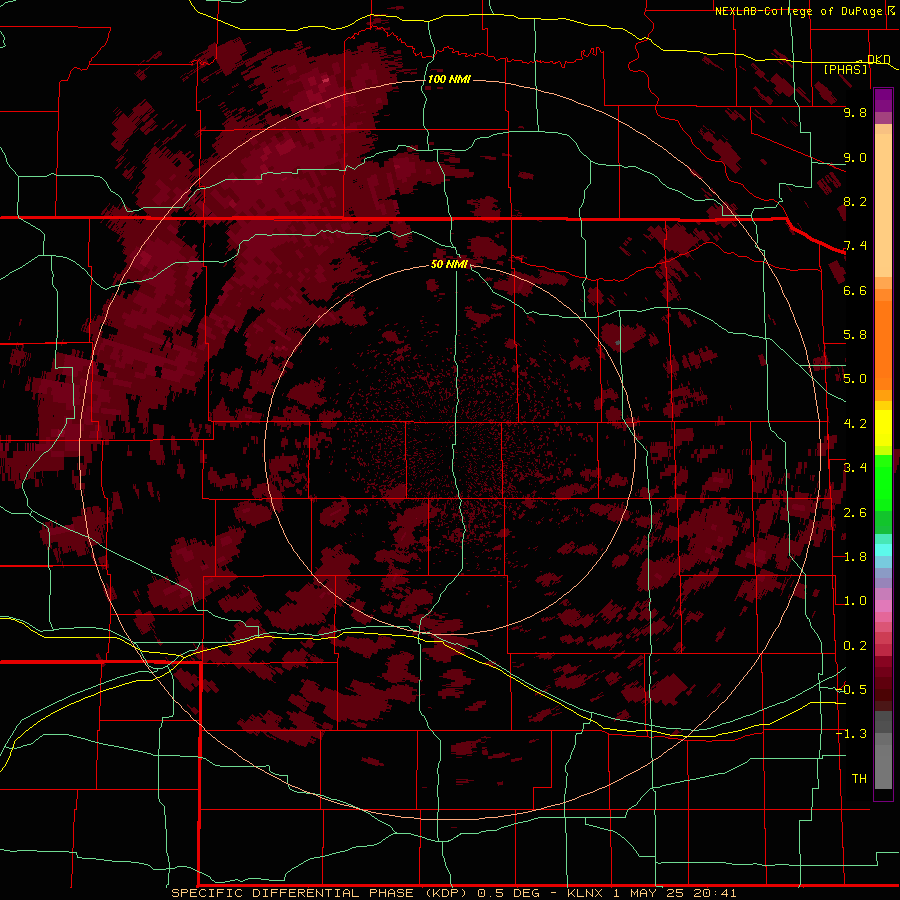
Task: Click the 9.0 color scale value
Action: 855,157
